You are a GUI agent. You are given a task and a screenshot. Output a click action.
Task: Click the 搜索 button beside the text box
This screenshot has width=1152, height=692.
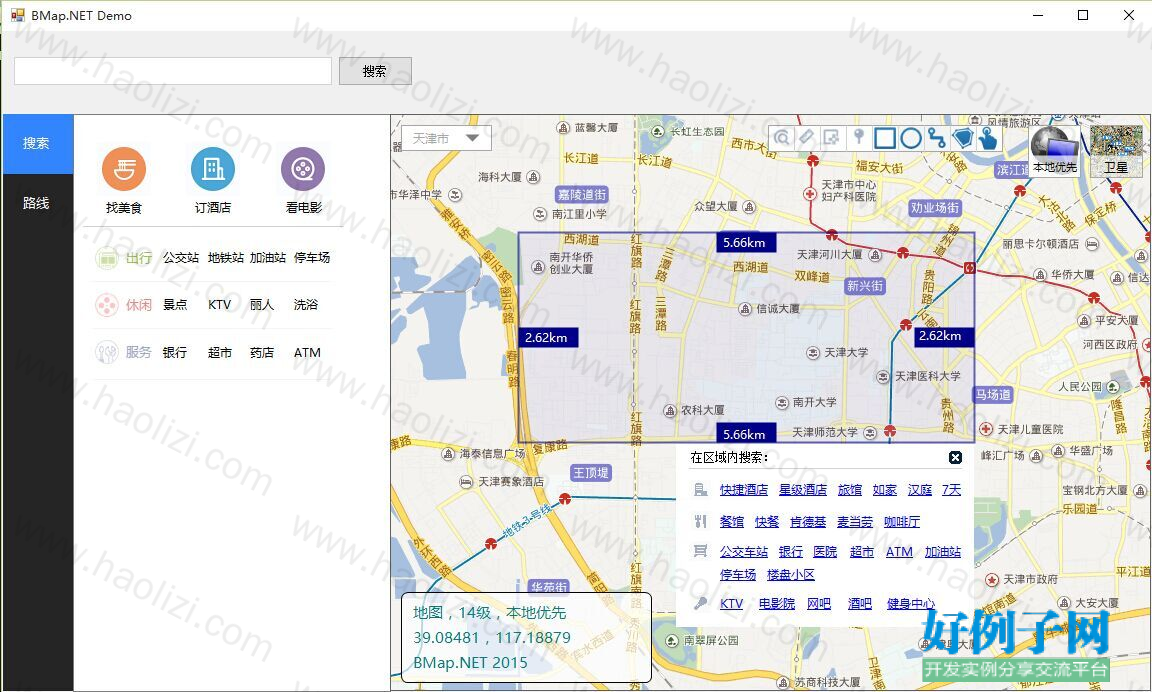(375, 71)
